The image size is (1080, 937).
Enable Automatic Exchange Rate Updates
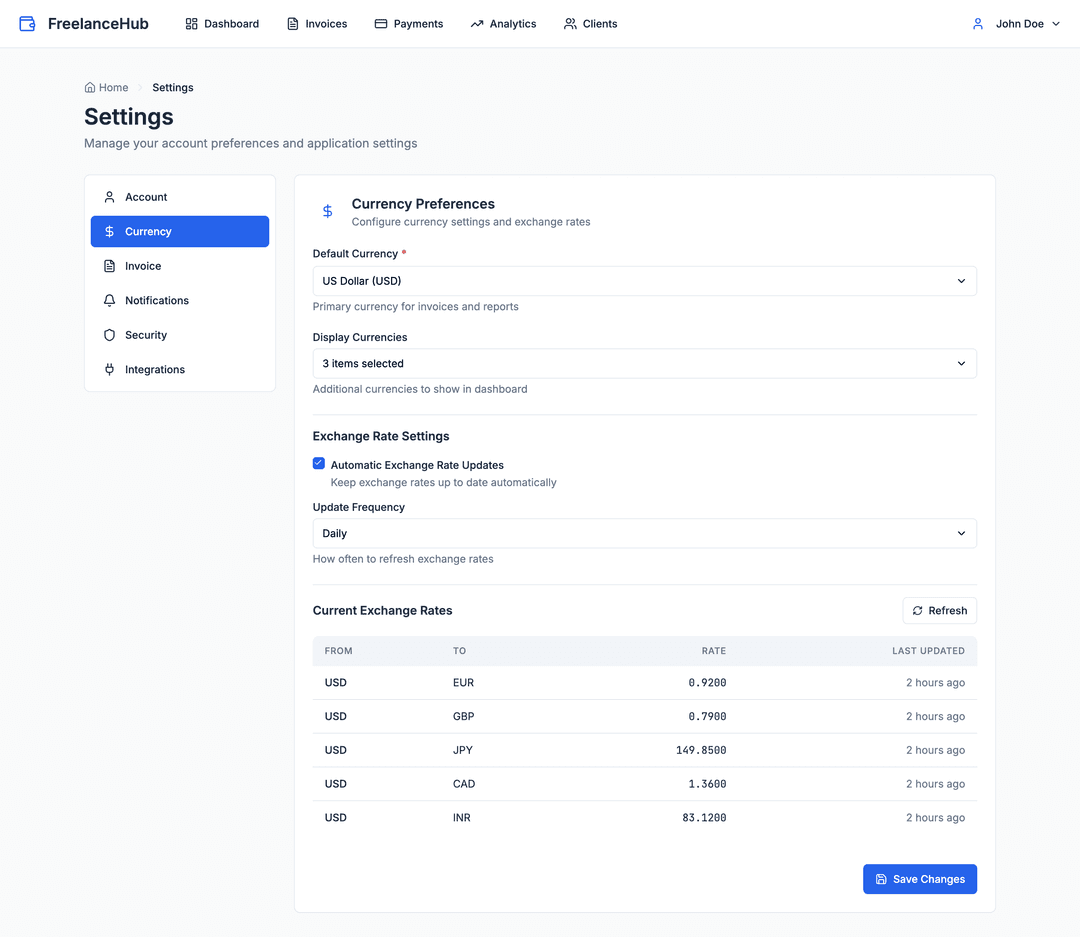[x=318, y=463]
